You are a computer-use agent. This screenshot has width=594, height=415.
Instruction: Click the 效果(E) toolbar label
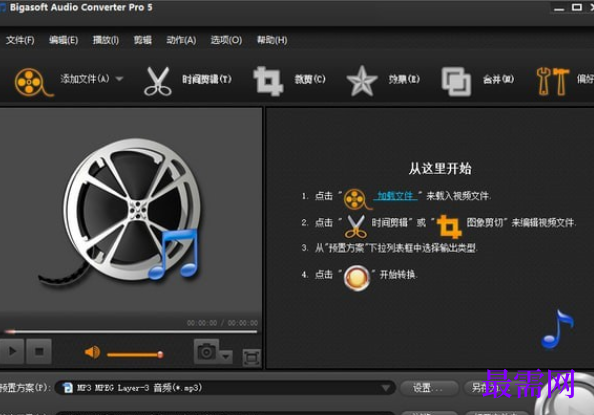[x=404, y=79]
